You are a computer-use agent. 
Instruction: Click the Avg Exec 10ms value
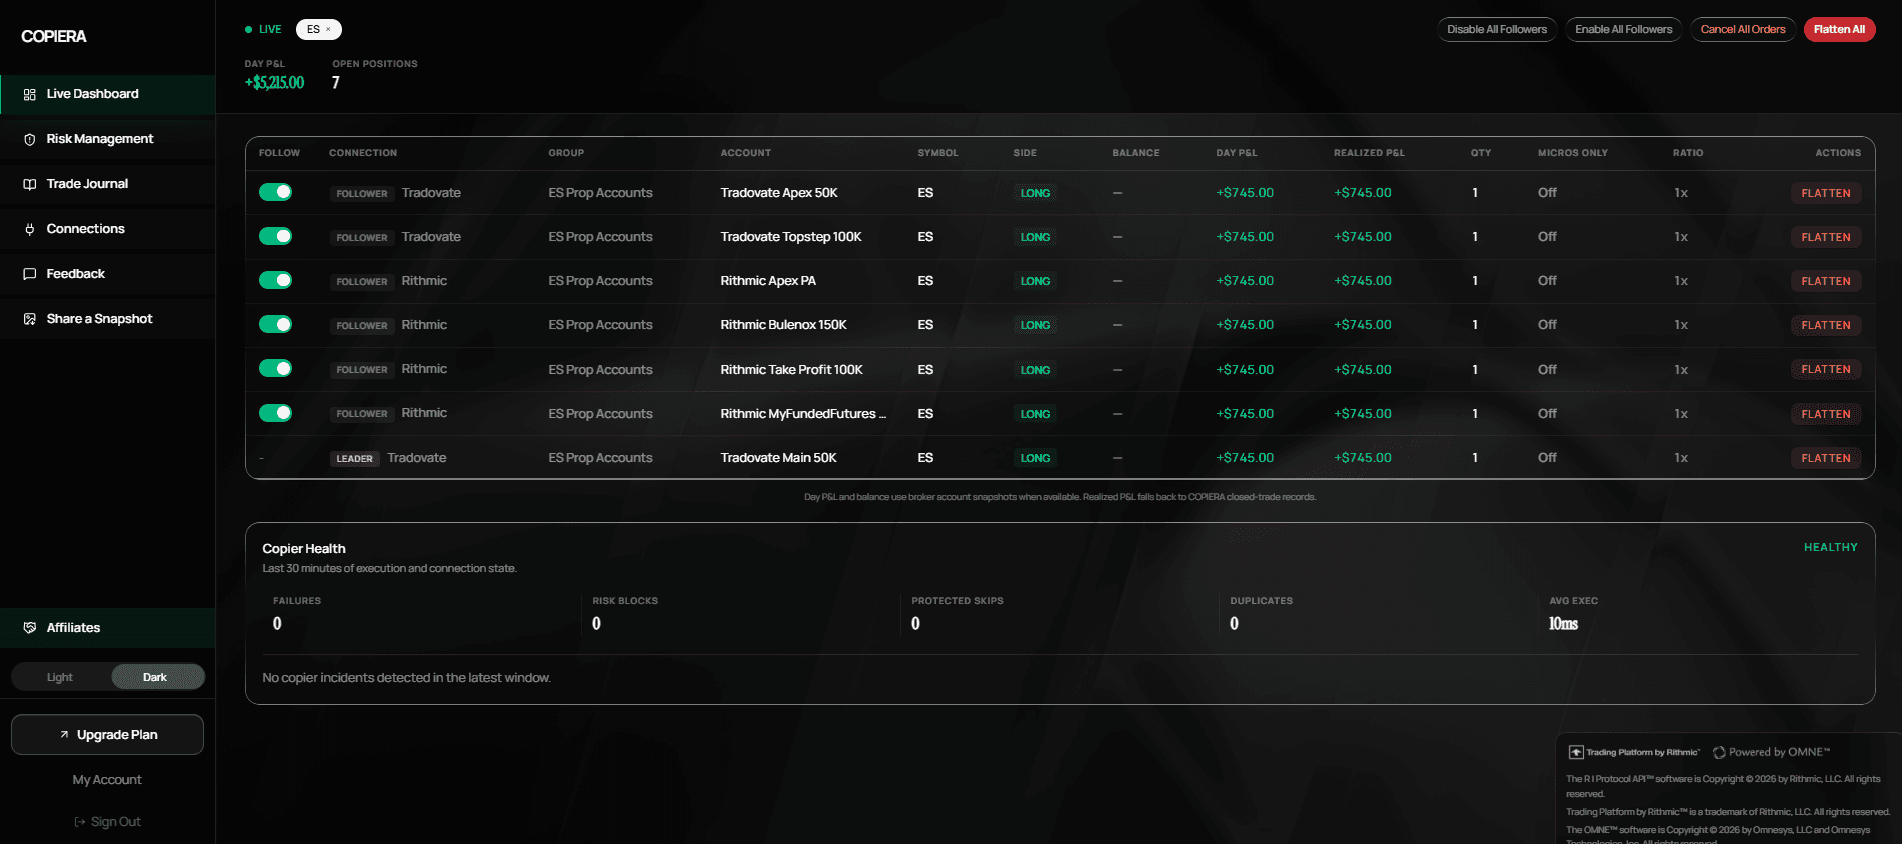point(1563,624)
